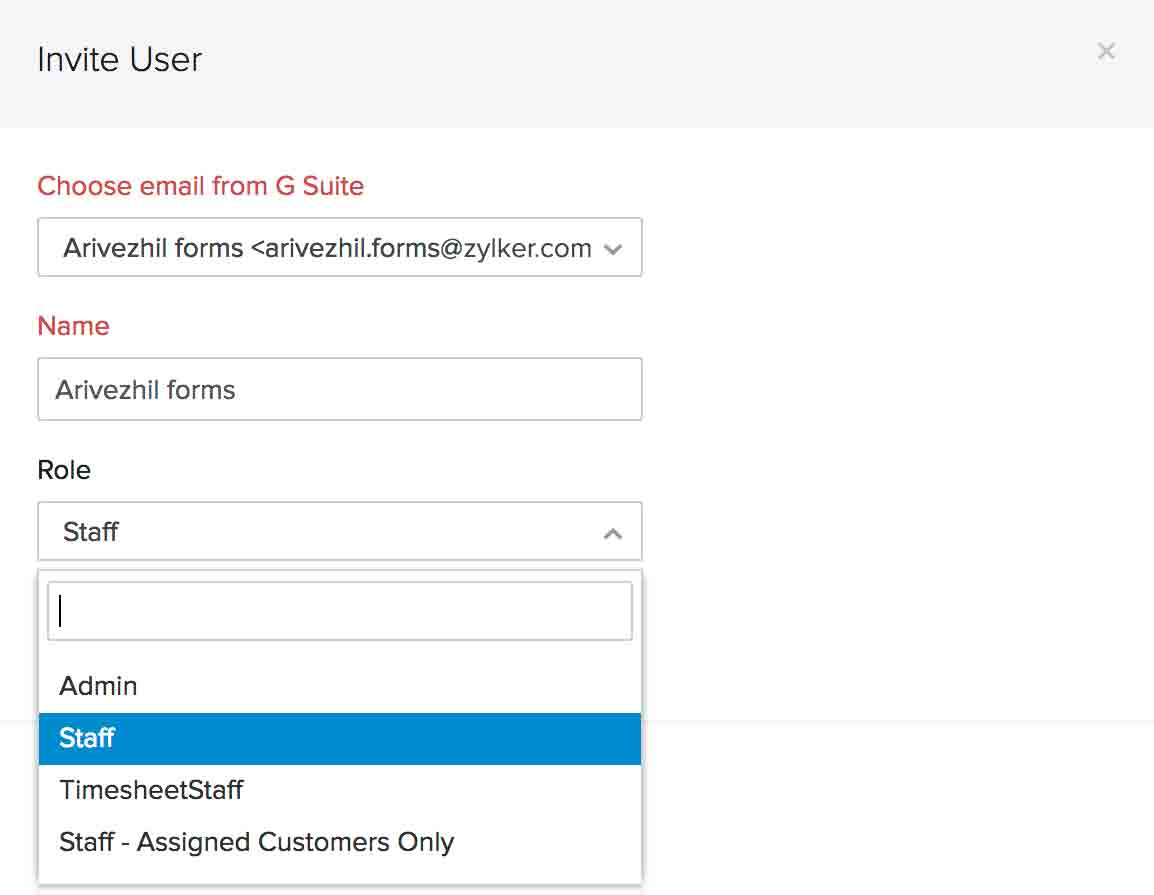This screenshot has height=895, width=1154.
Task: Click the Role field label
Action: (64, 470)
